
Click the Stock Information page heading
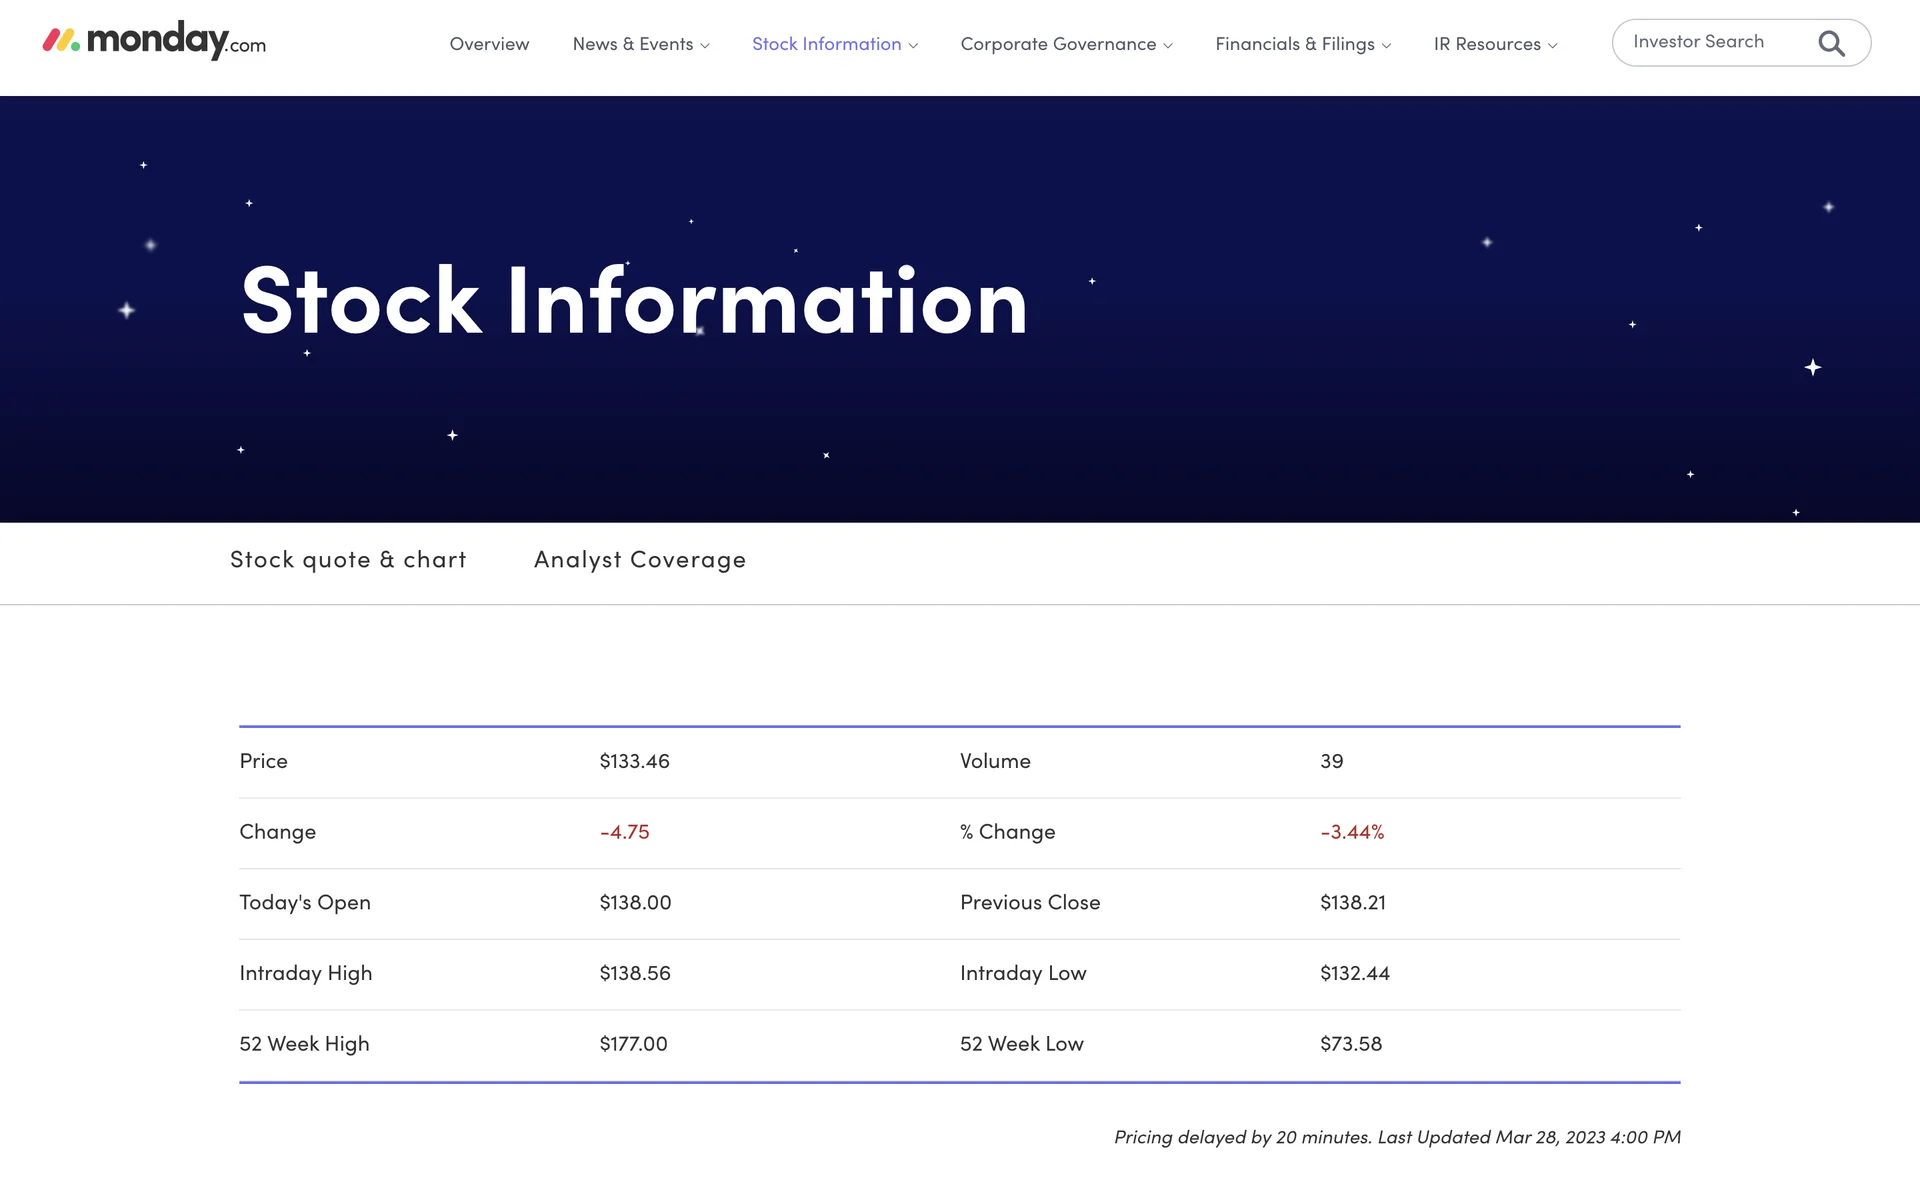pos(634,301)
